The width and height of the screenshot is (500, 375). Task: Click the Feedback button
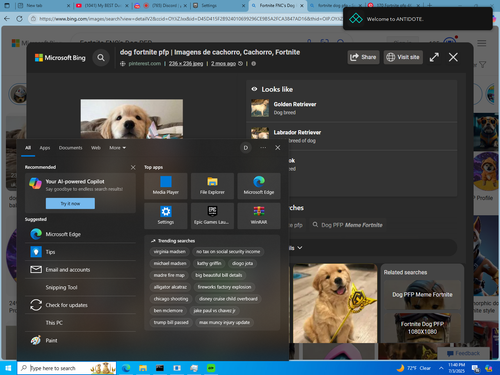[x=463, y=353]
